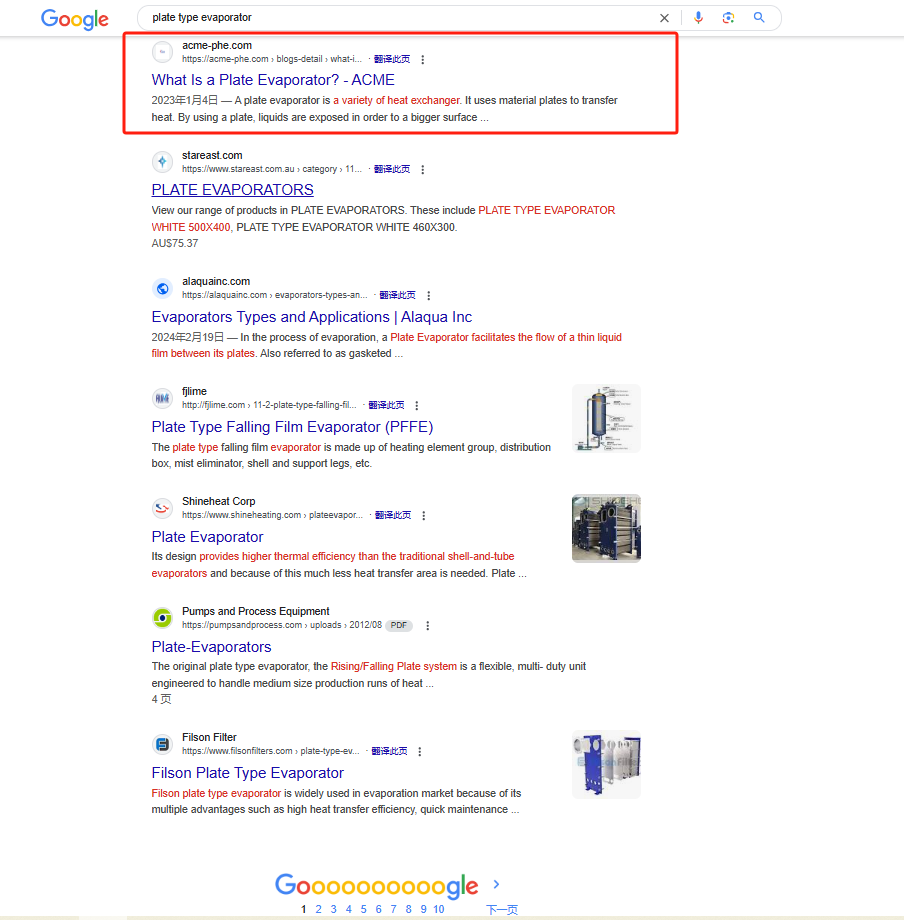Open Google Lens image search icon
This screenshot has width=904, height=920.
(728, 18)
